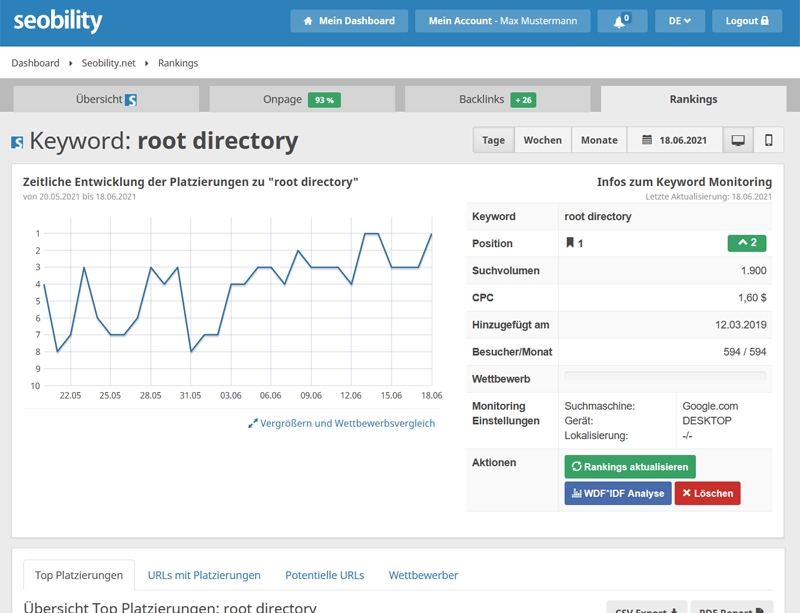
Task: Select the Tage time range toggle
Action: click(493, 140)
